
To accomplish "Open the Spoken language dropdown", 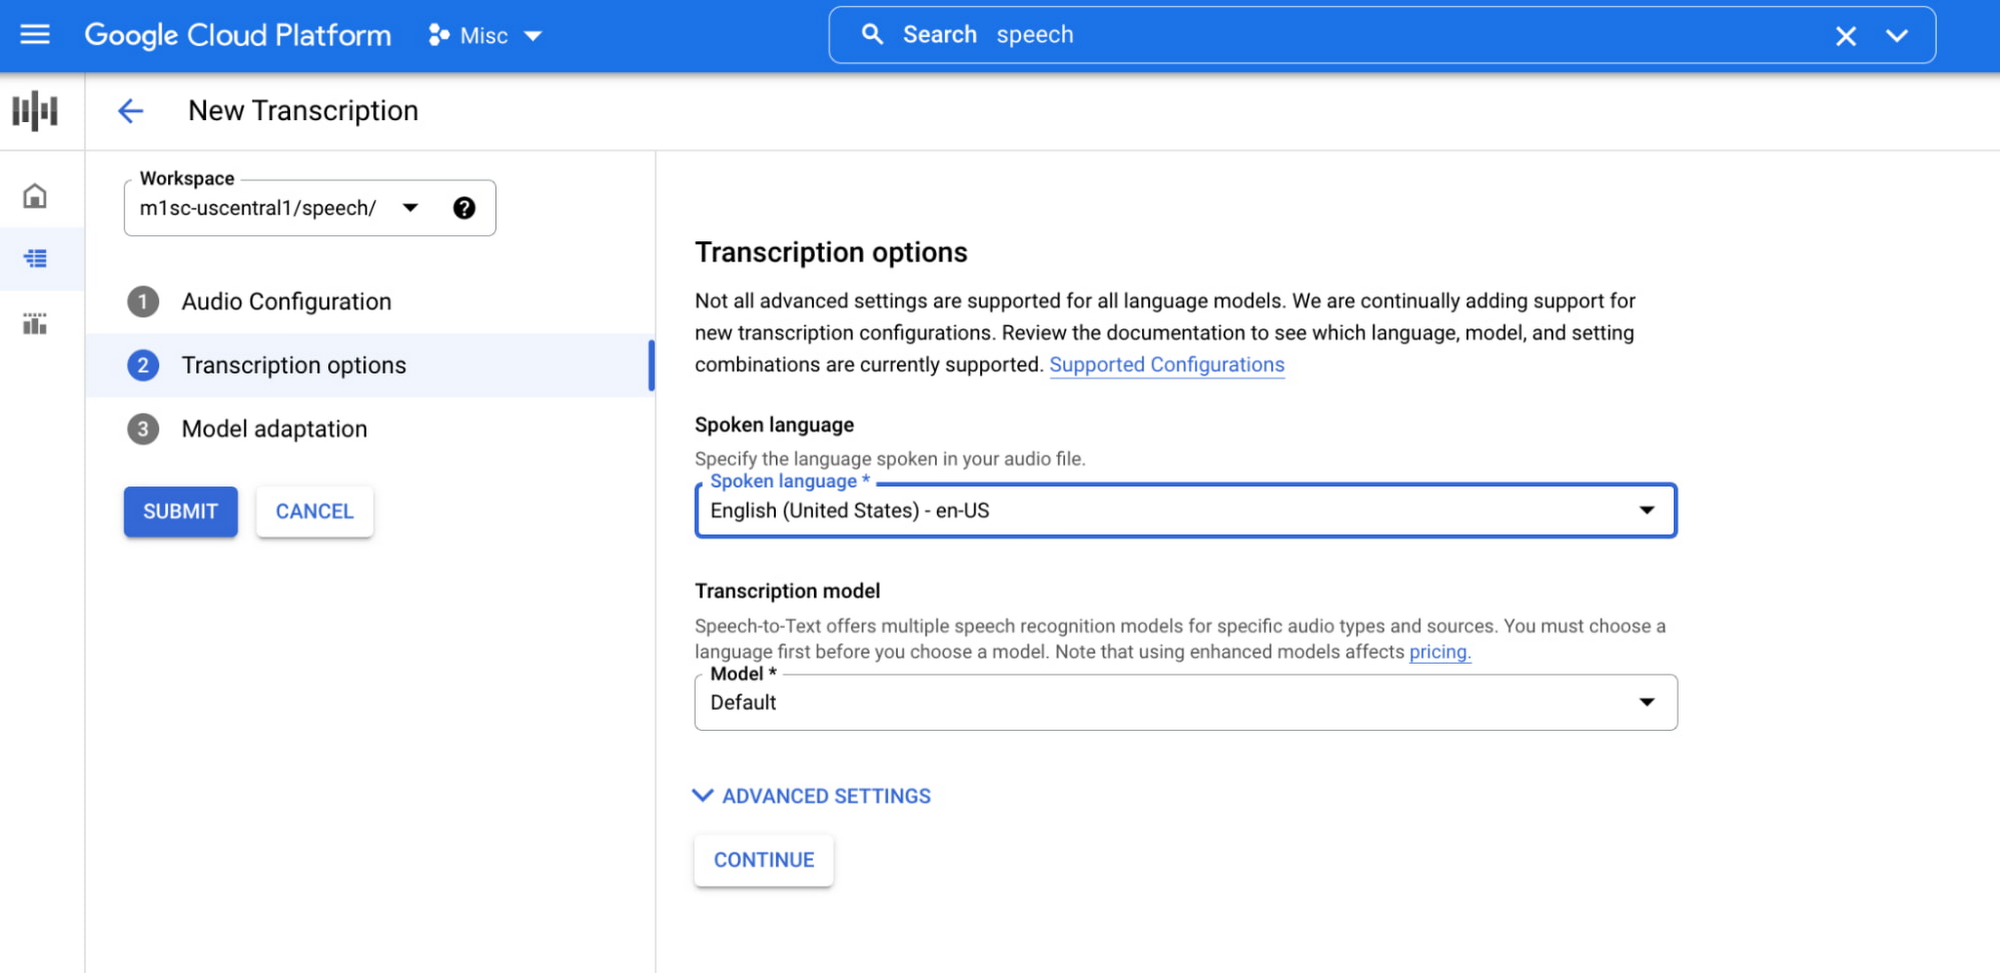I will [1185, 511].
